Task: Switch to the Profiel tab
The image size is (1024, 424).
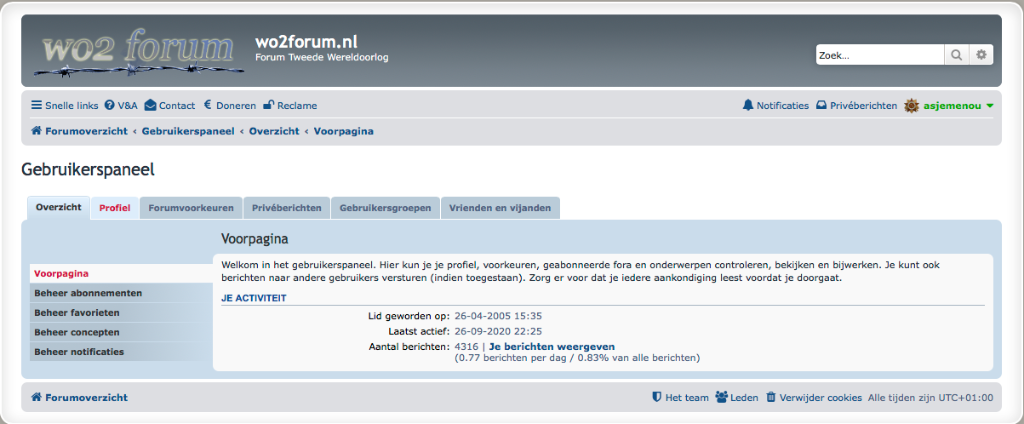Action: (x=115, y=208)
